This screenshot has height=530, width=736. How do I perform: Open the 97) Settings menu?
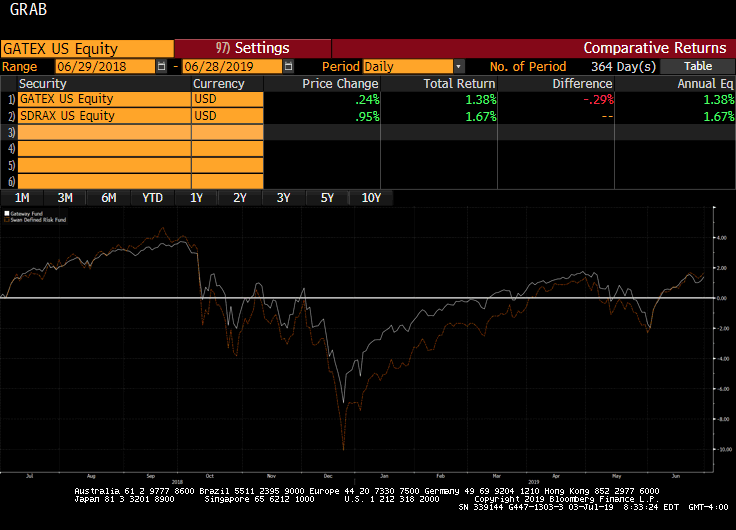point(253,48)
